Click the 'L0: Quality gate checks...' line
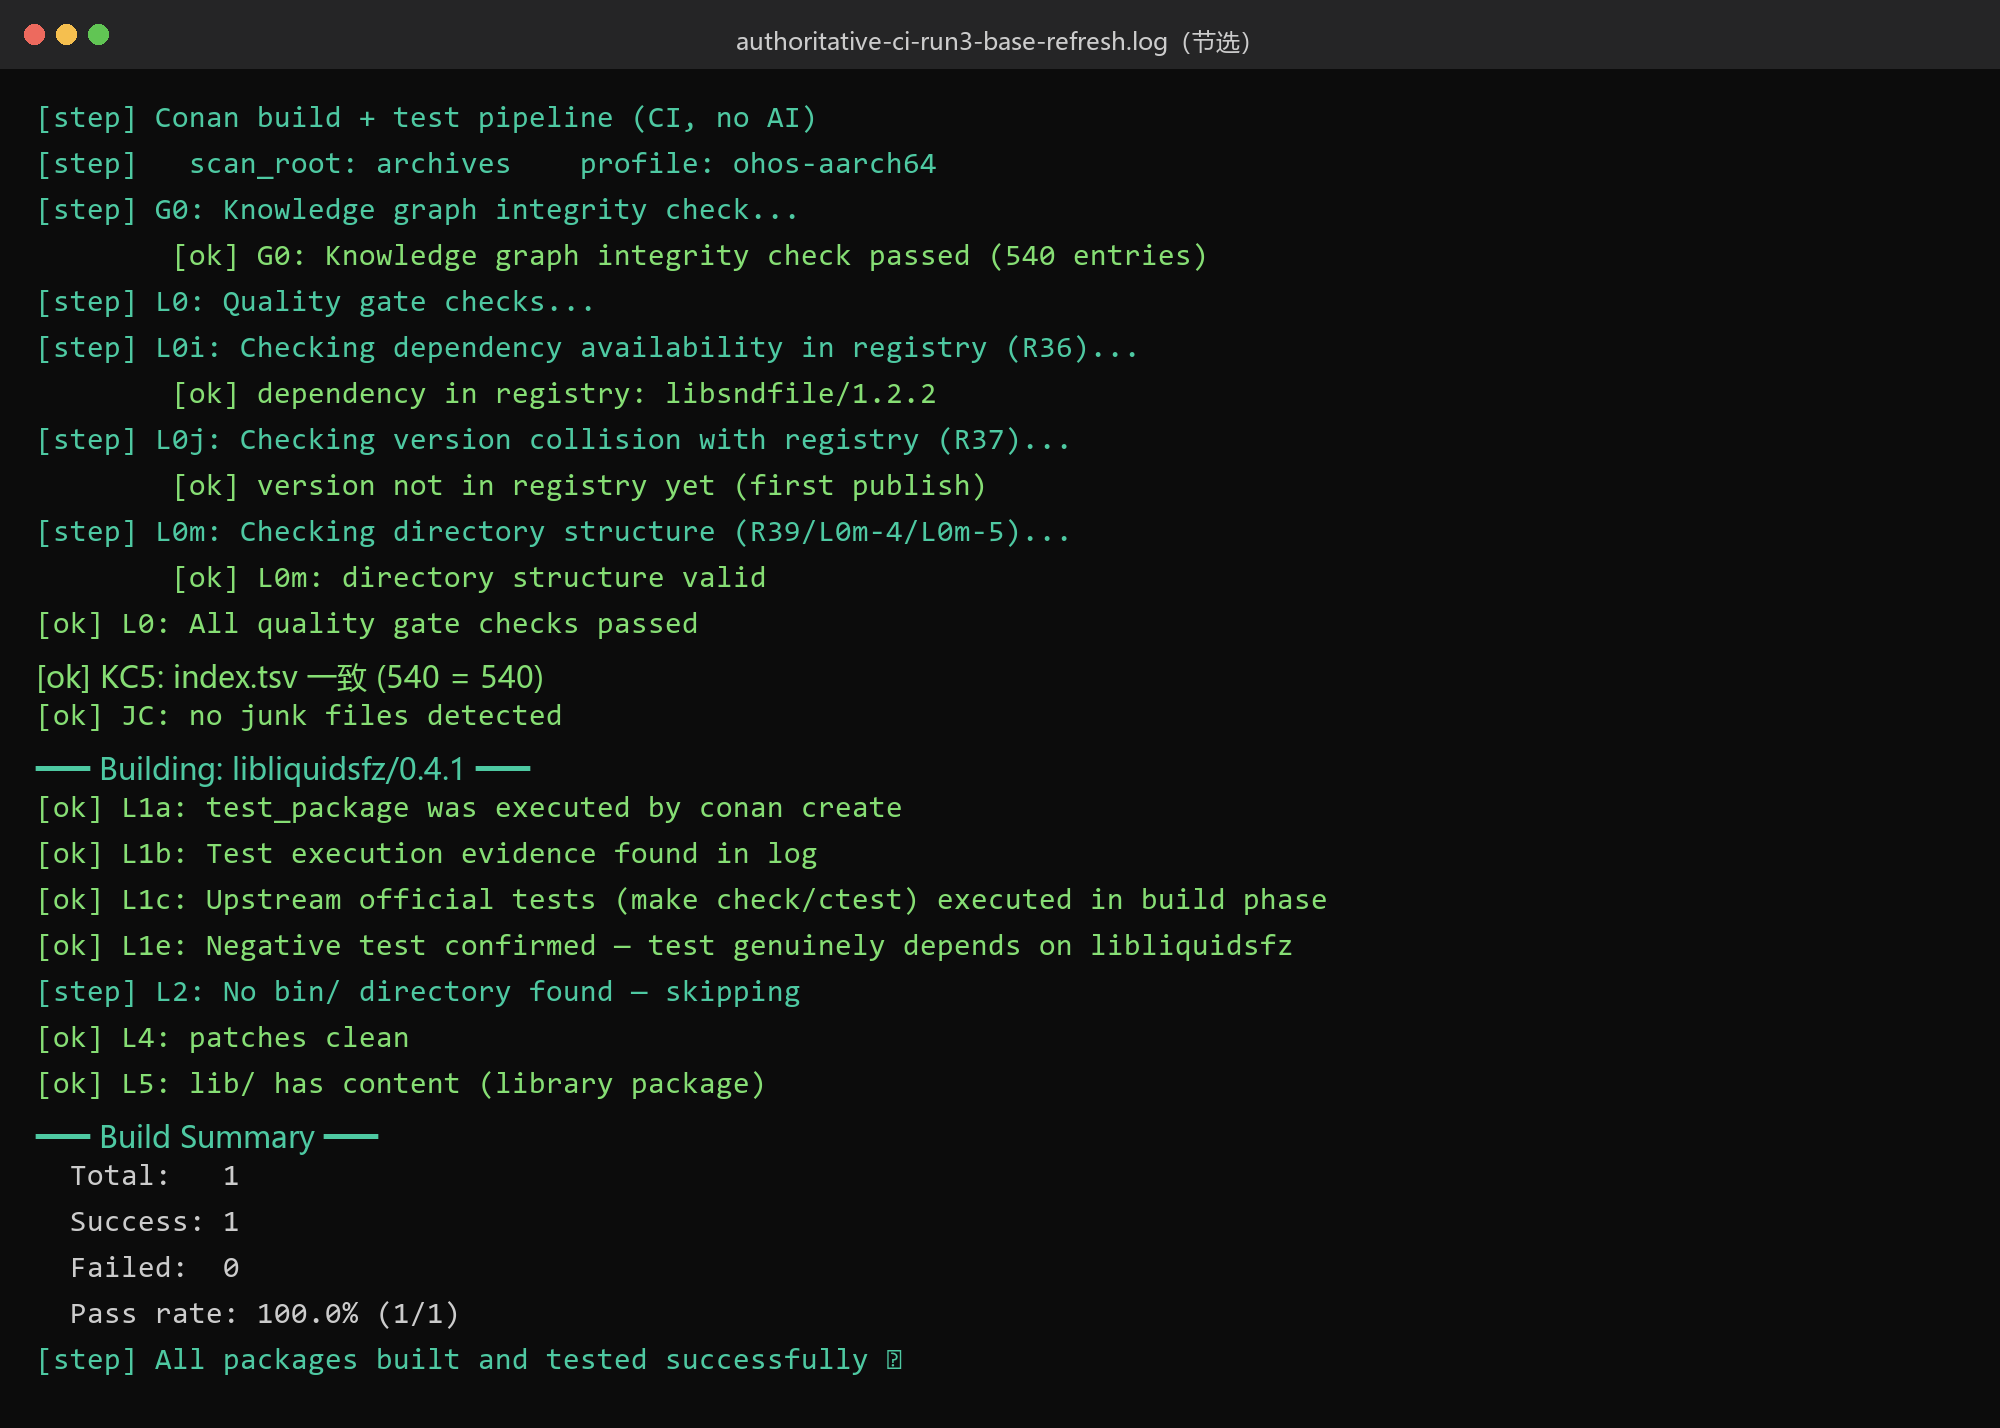The height and width of the screenshot is (1428, 2000). coord(315,302)
